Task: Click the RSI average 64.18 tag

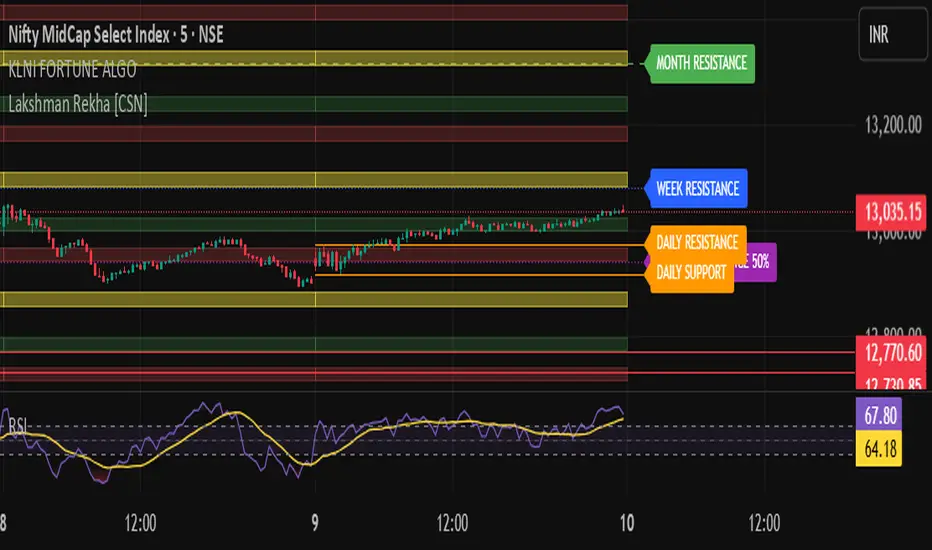Action: tap(879, 448)
